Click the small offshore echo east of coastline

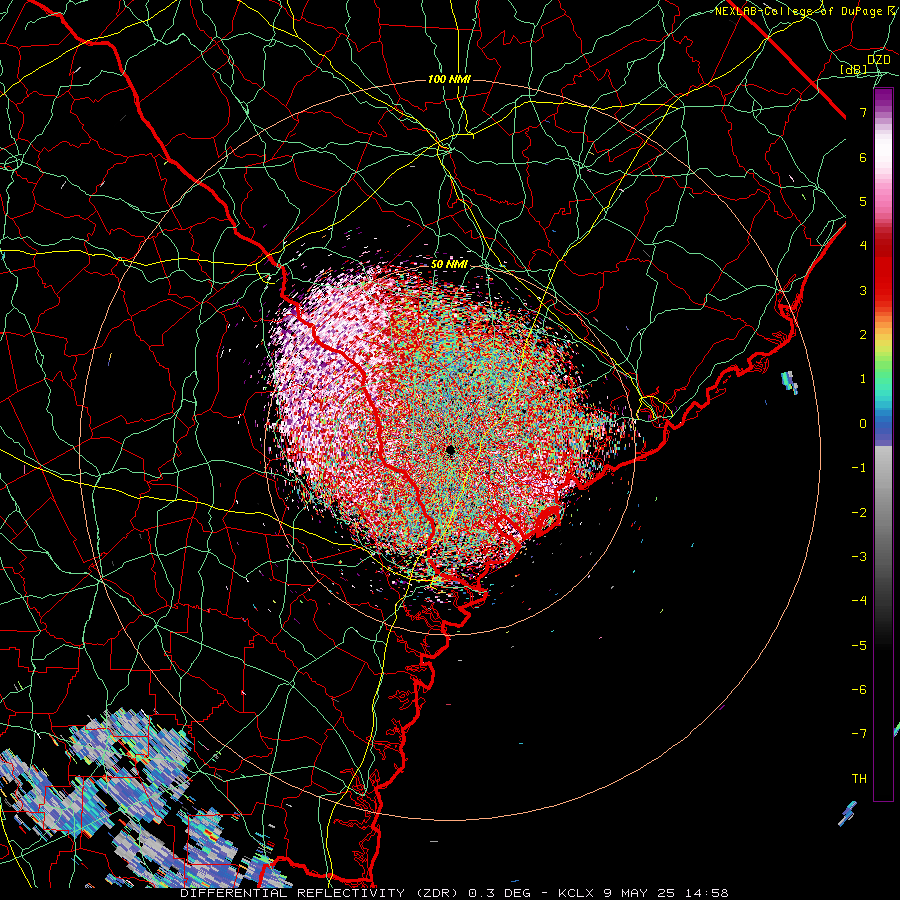click(790, 382)
